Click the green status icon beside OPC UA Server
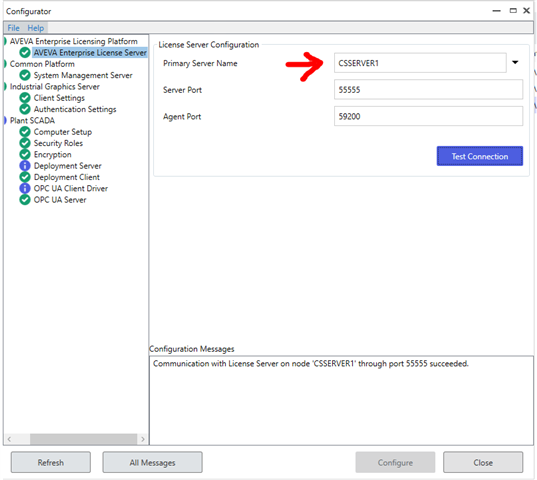 coord(25,200)
